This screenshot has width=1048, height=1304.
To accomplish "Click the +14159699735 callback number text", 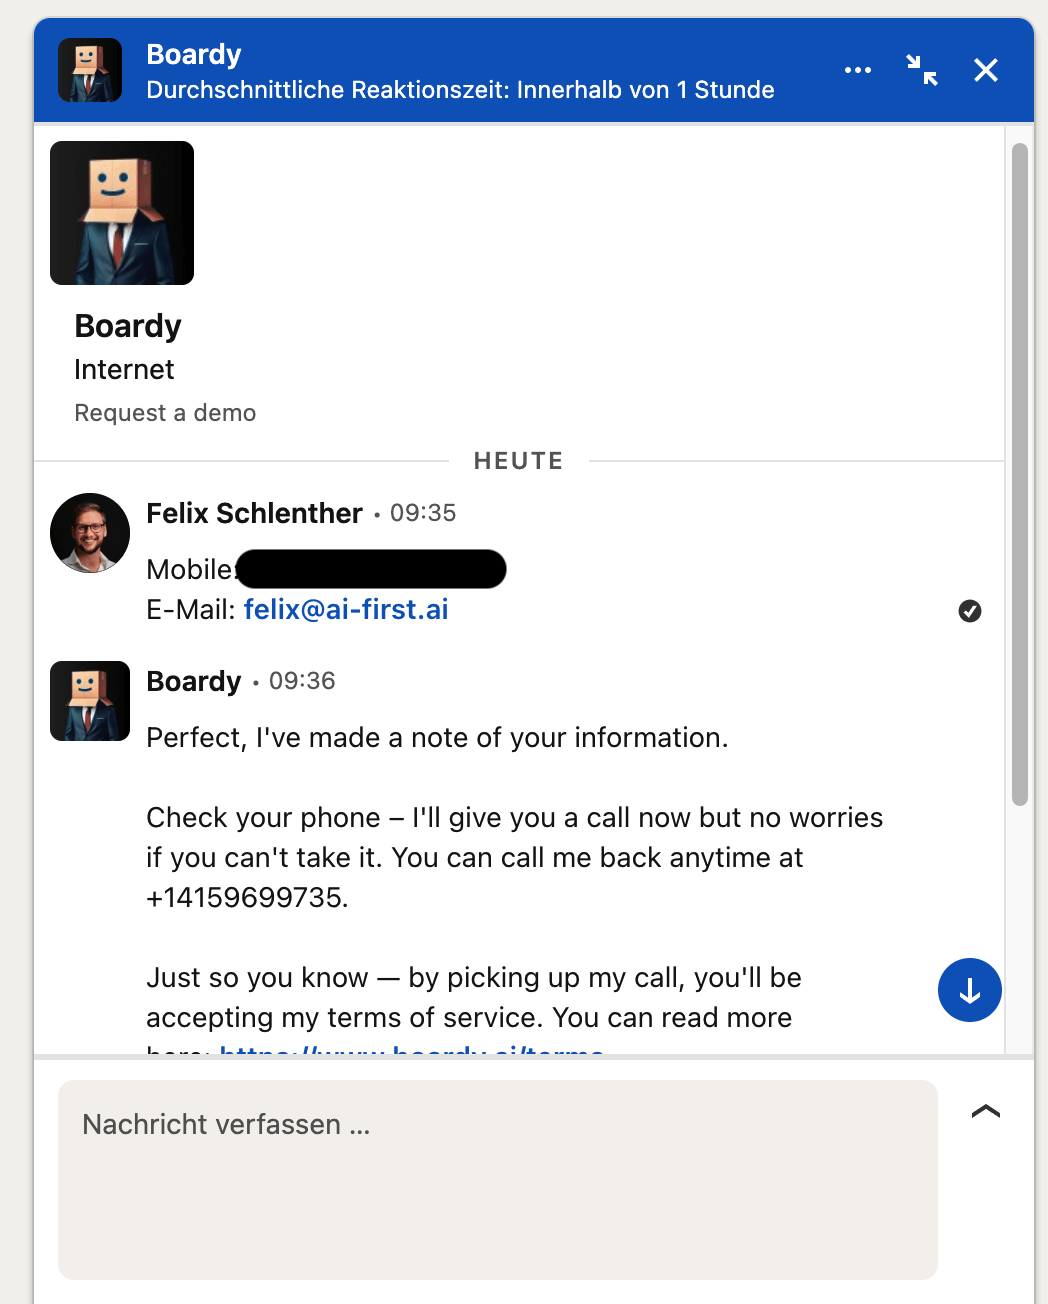I will (244, 897).
